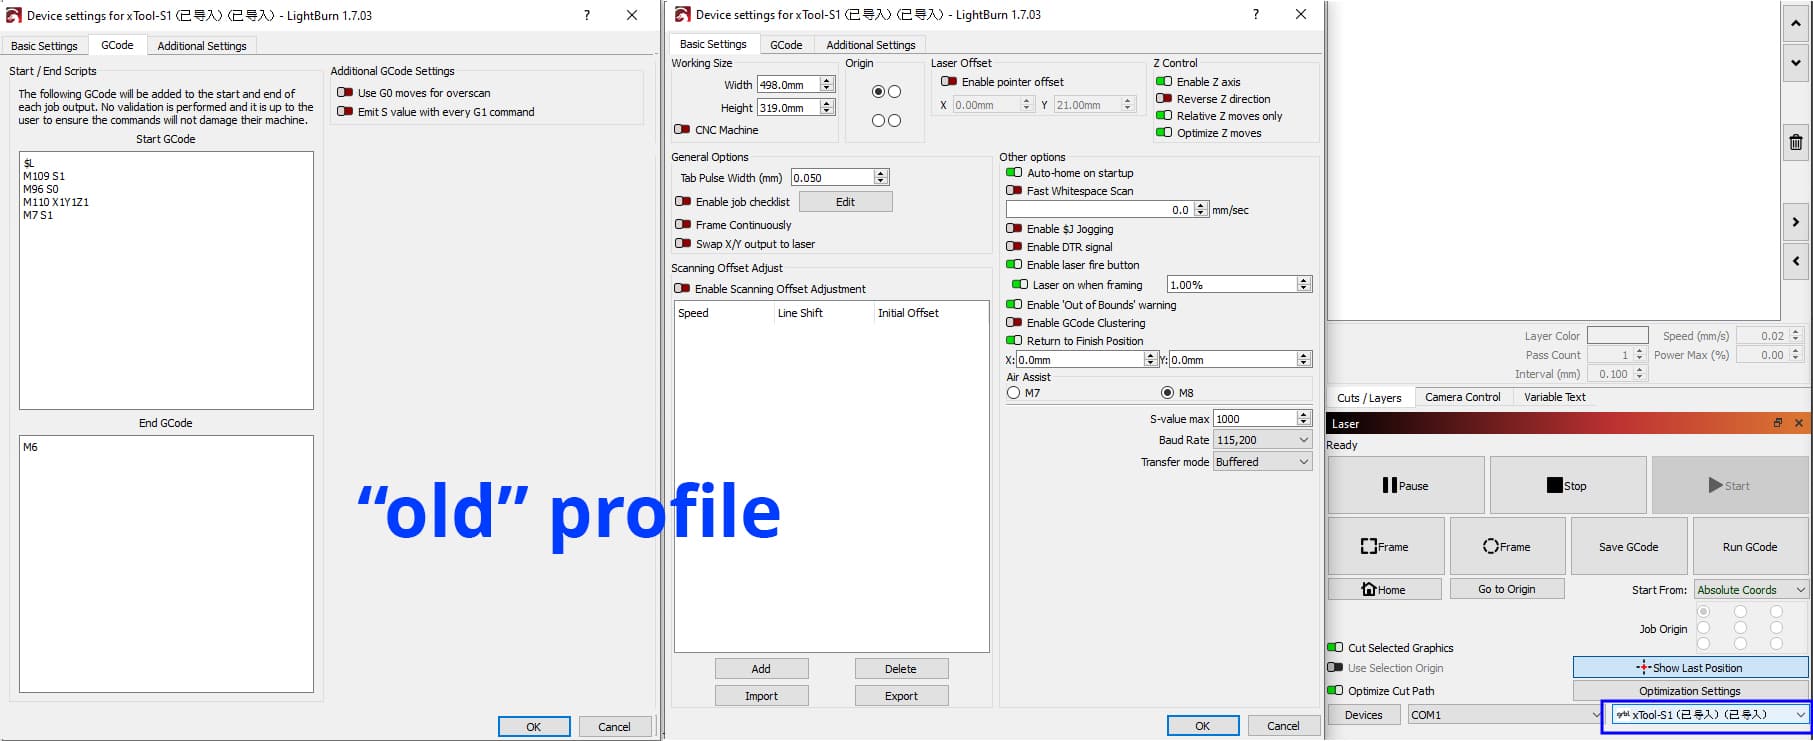Viewport: 1813px width, 741px height.
Task: Pause the laser job
Action: tap(1406, 485)
